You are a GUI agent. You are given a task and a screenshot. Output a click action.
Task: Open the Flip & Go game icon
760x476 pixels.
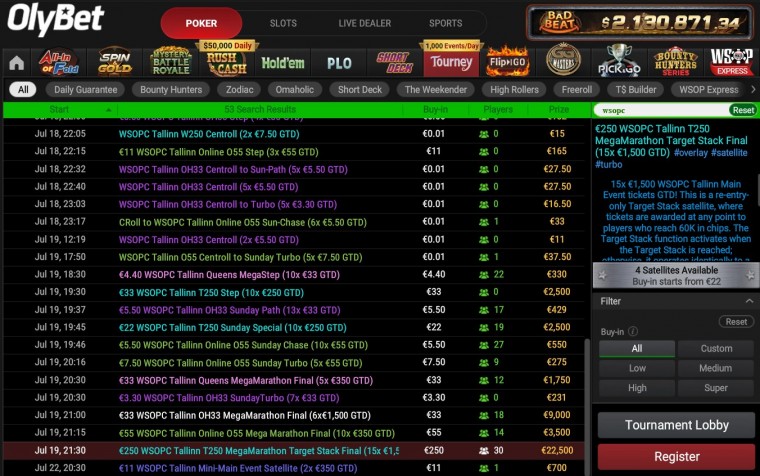coord(507,63)
